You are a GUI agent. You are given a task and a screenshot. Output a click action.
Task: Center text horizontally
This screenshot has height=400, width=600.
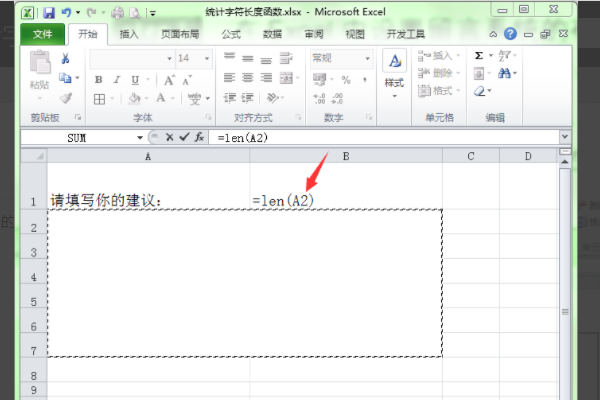click(x=248, y=78)
